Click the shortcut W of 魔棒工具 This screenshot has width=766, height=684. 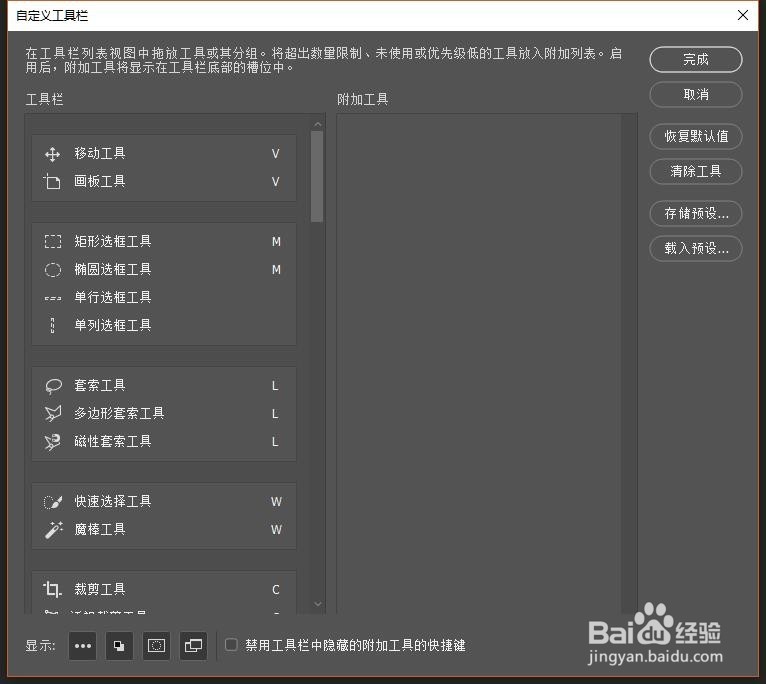(276, 530)
